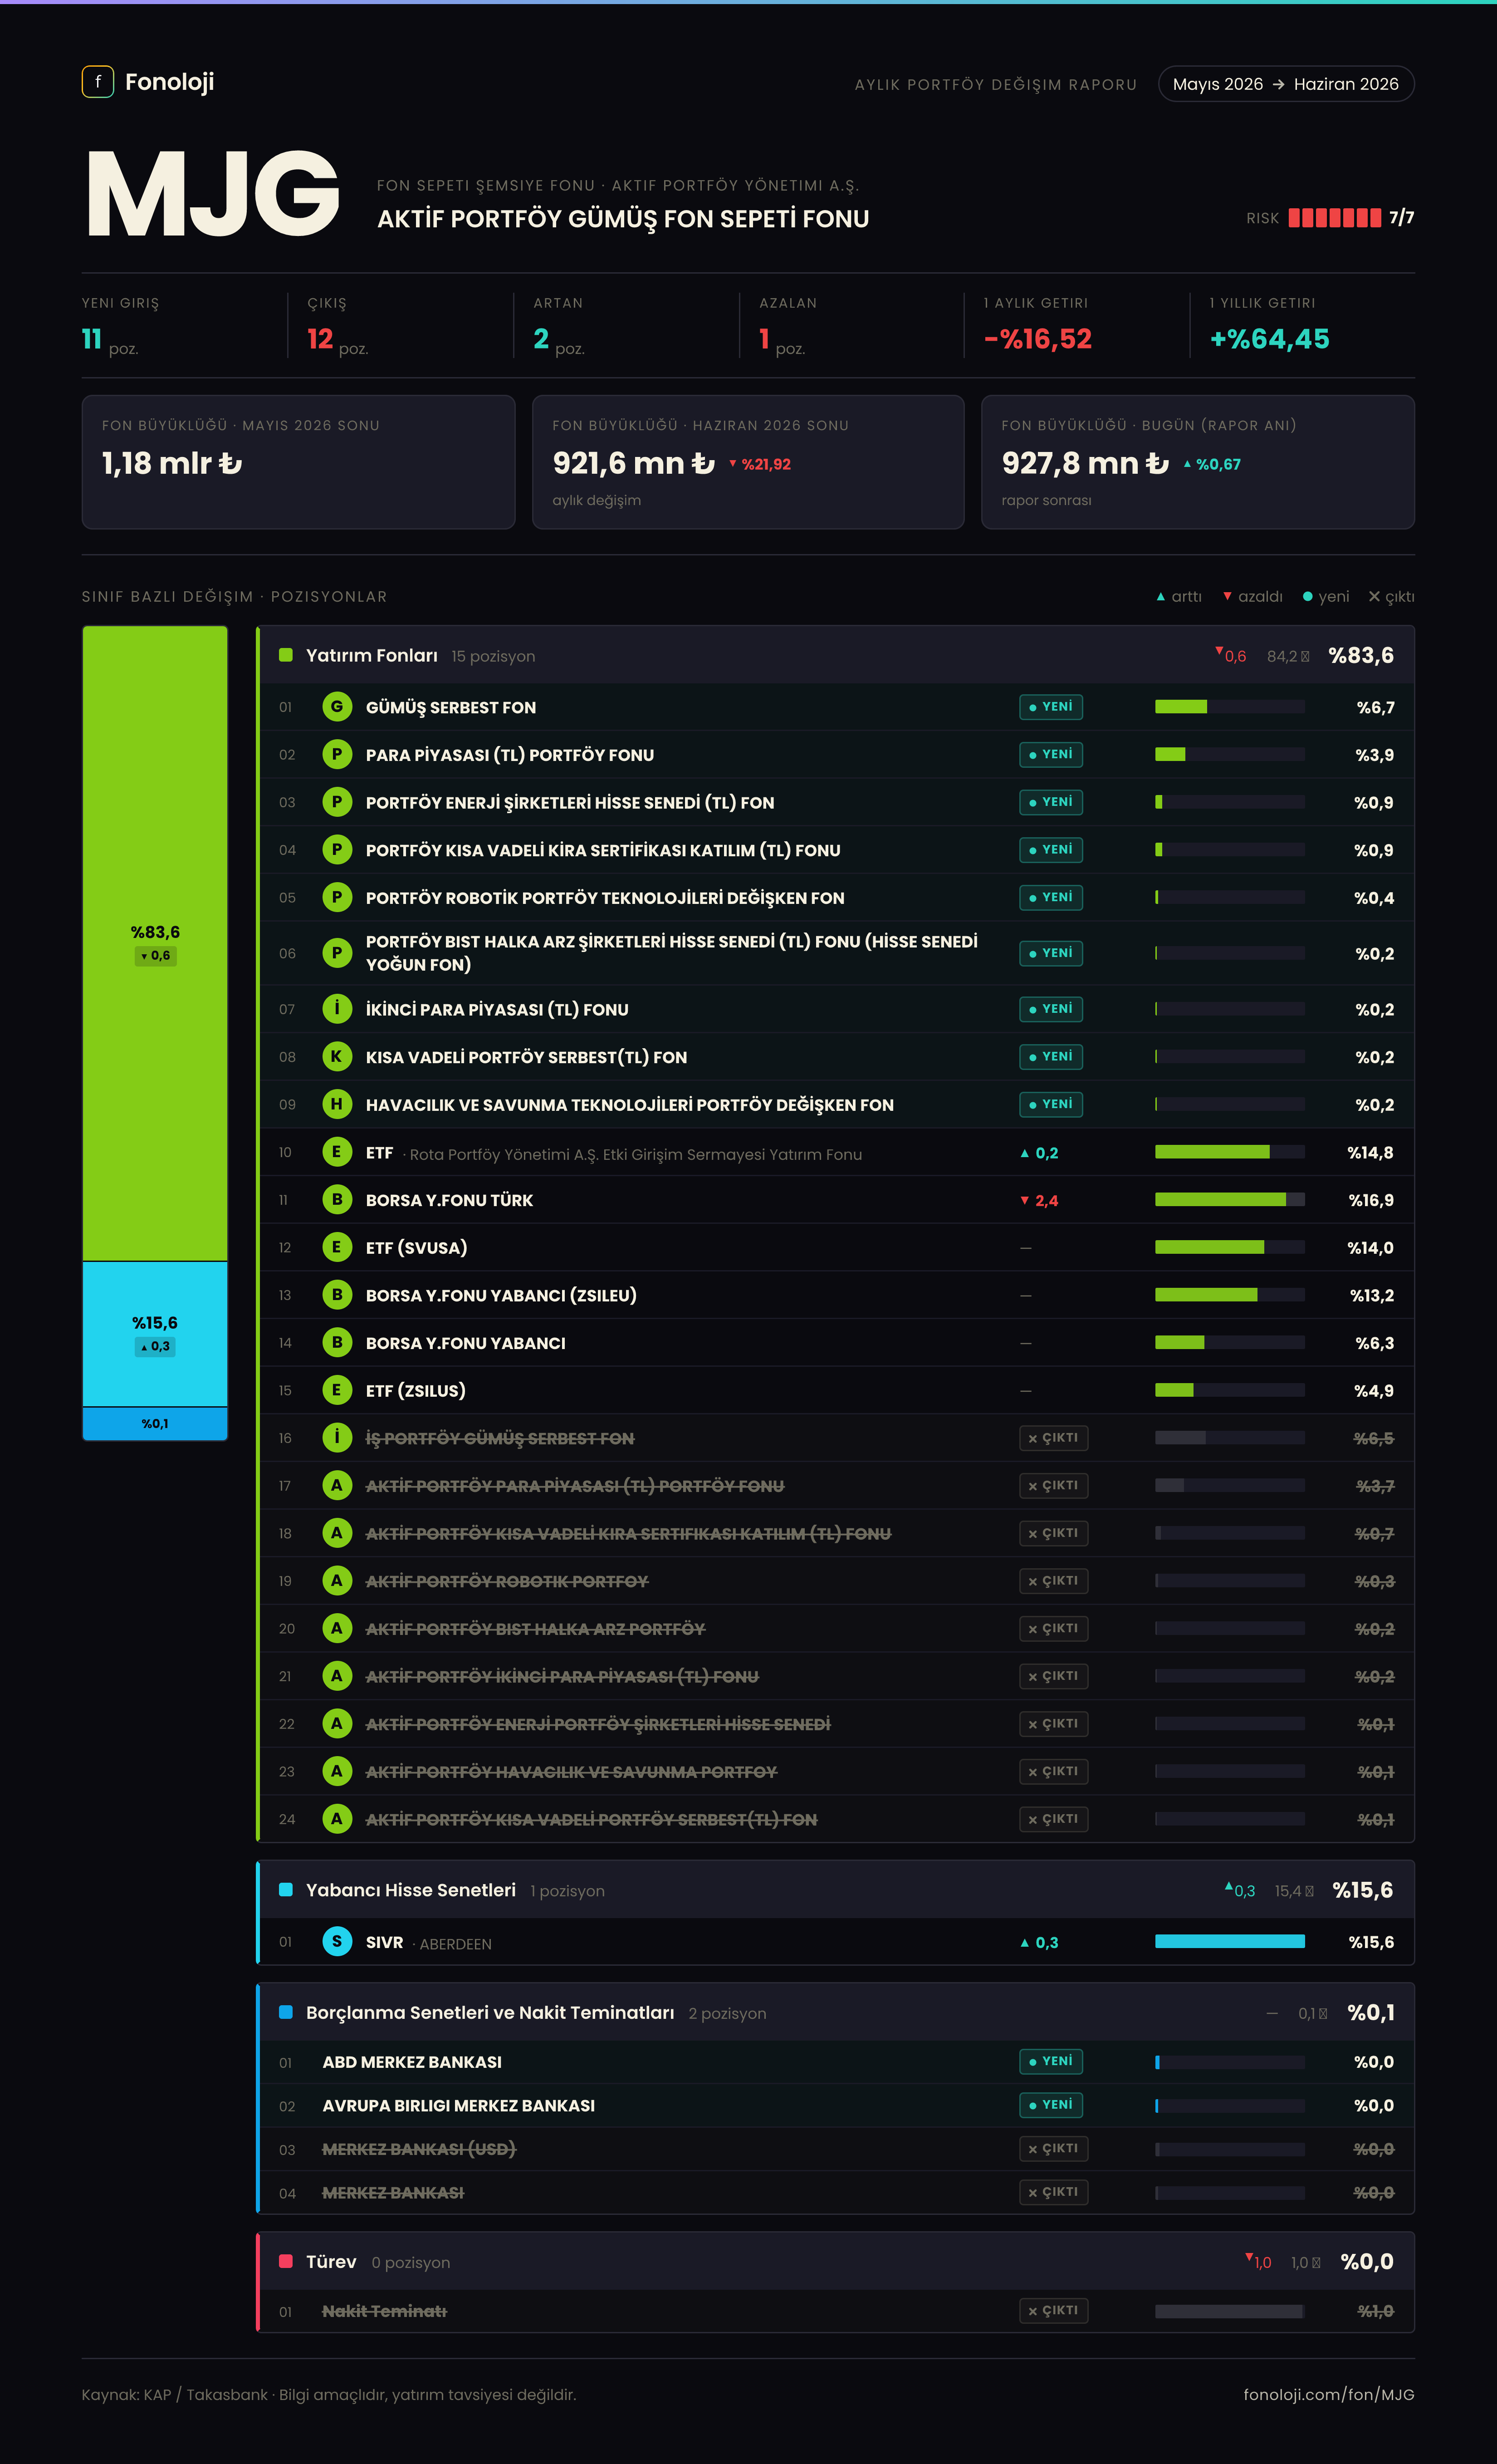Click "AKTİF PORTFÖY GÜMÜŞ FON SEPETİ FONU" title
The width and height of the screenshot is (1497, 2464).
point(623,219)
